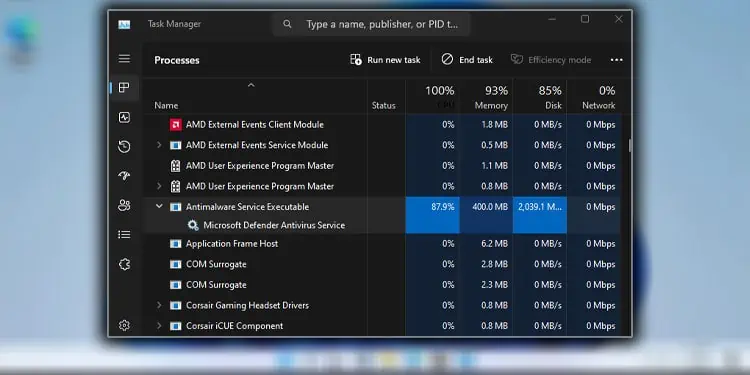Viewport: 750px width, 375px height.
Task: Expand Corsair Gaming Headset Drivers
Action: click(159, 305)
